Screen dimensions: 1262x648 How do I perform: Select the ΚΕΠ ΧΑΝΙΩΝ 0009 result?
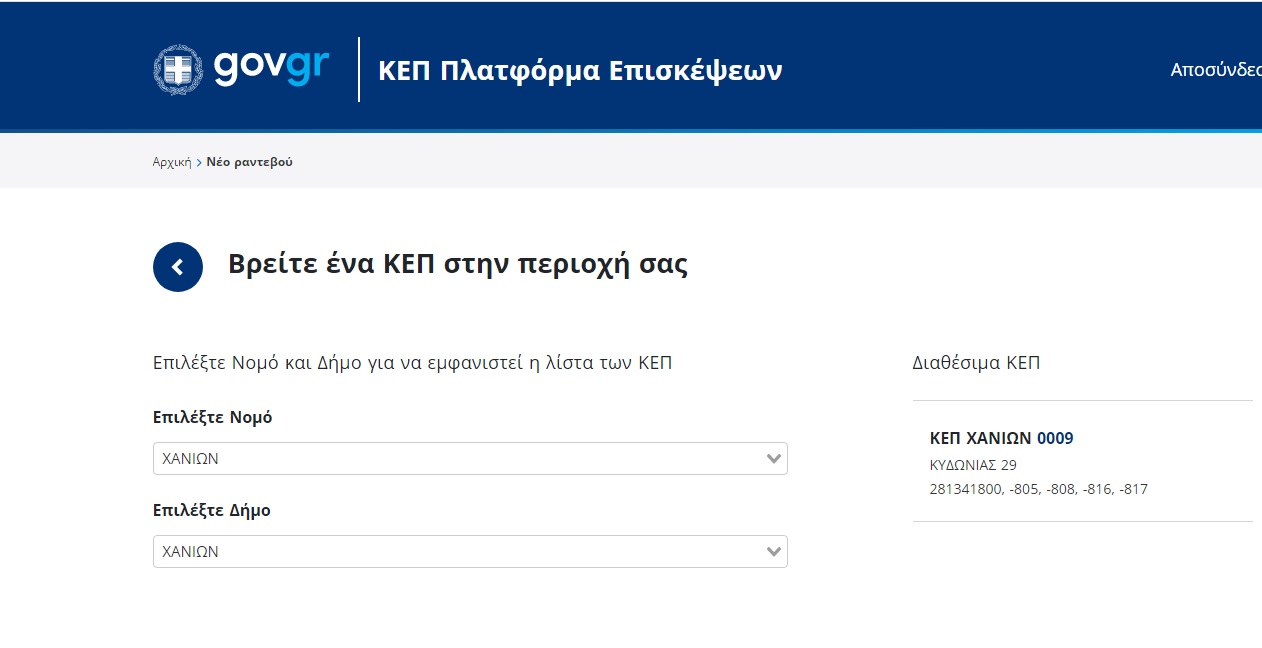click(1083, 462)
